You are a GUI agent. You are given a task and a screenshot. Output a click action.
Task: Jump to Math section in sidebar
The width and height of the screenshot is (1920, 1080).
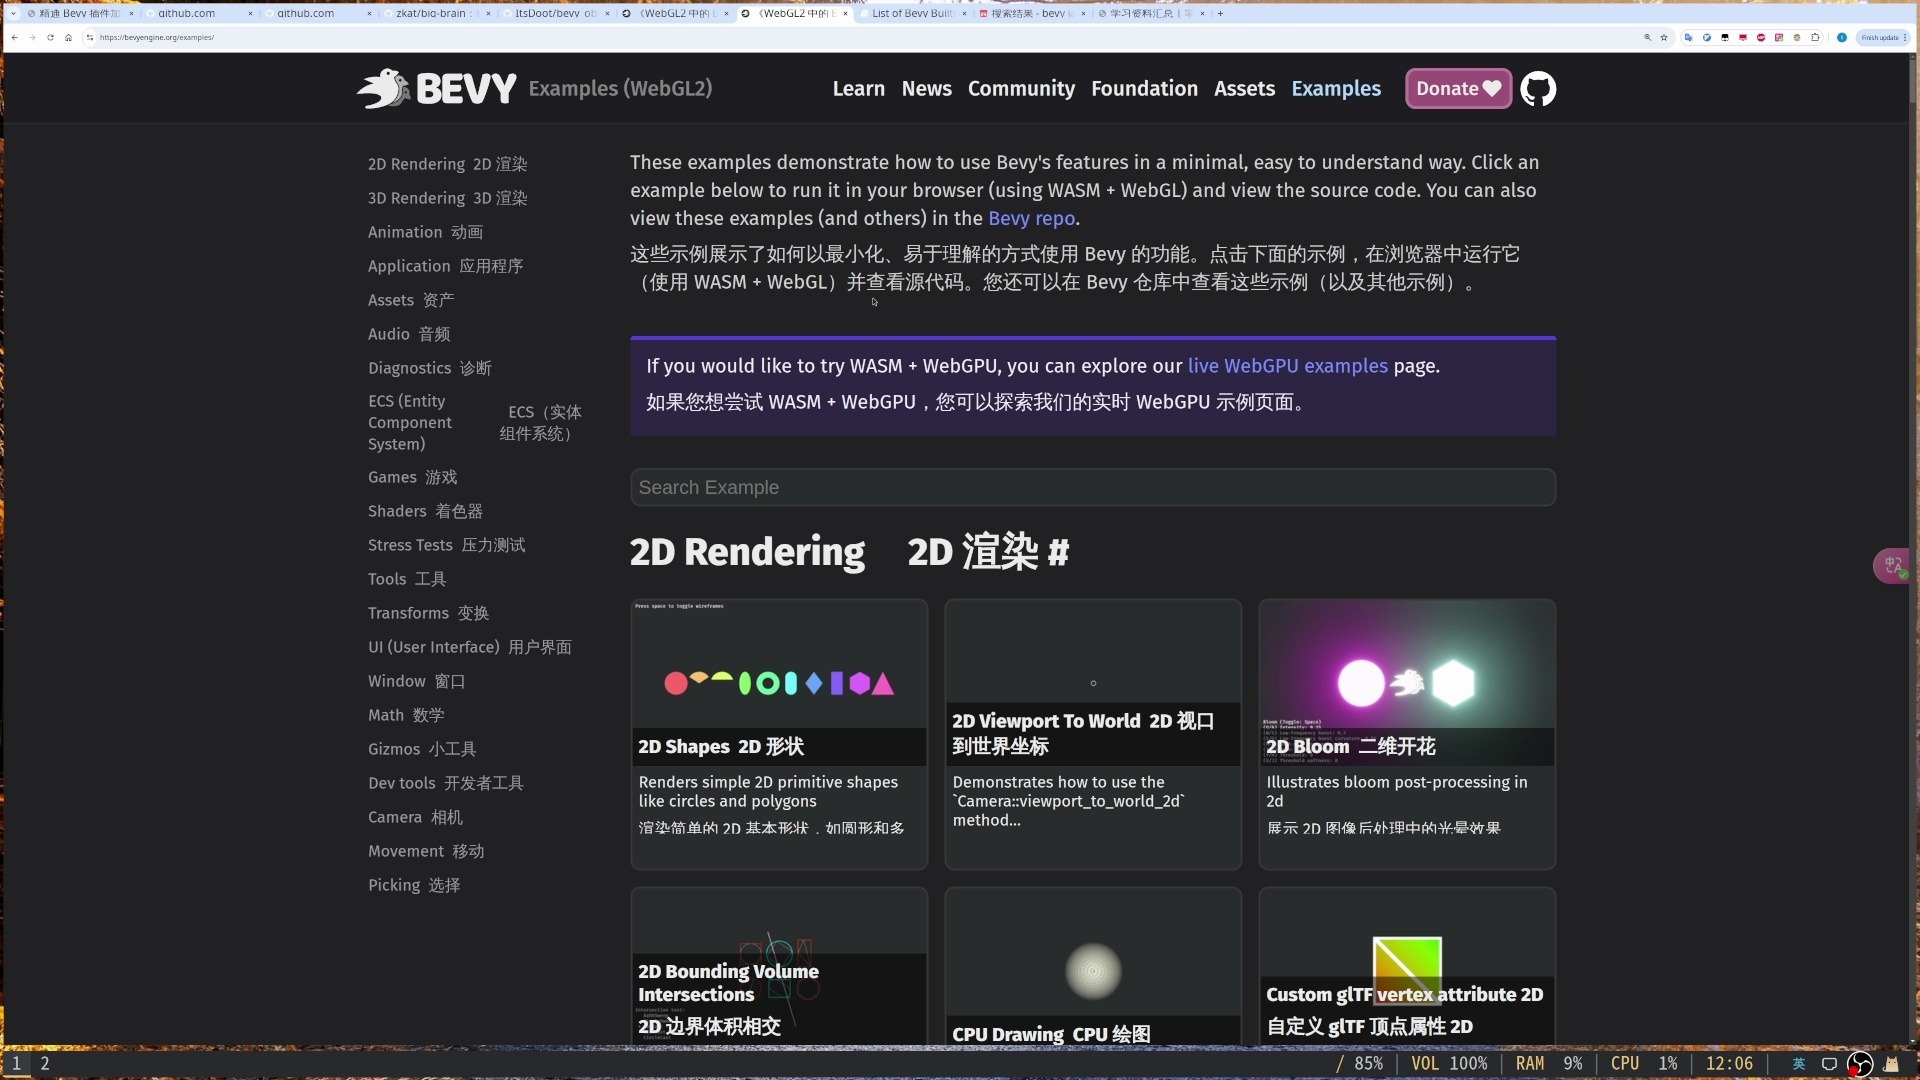coord(405,715)
